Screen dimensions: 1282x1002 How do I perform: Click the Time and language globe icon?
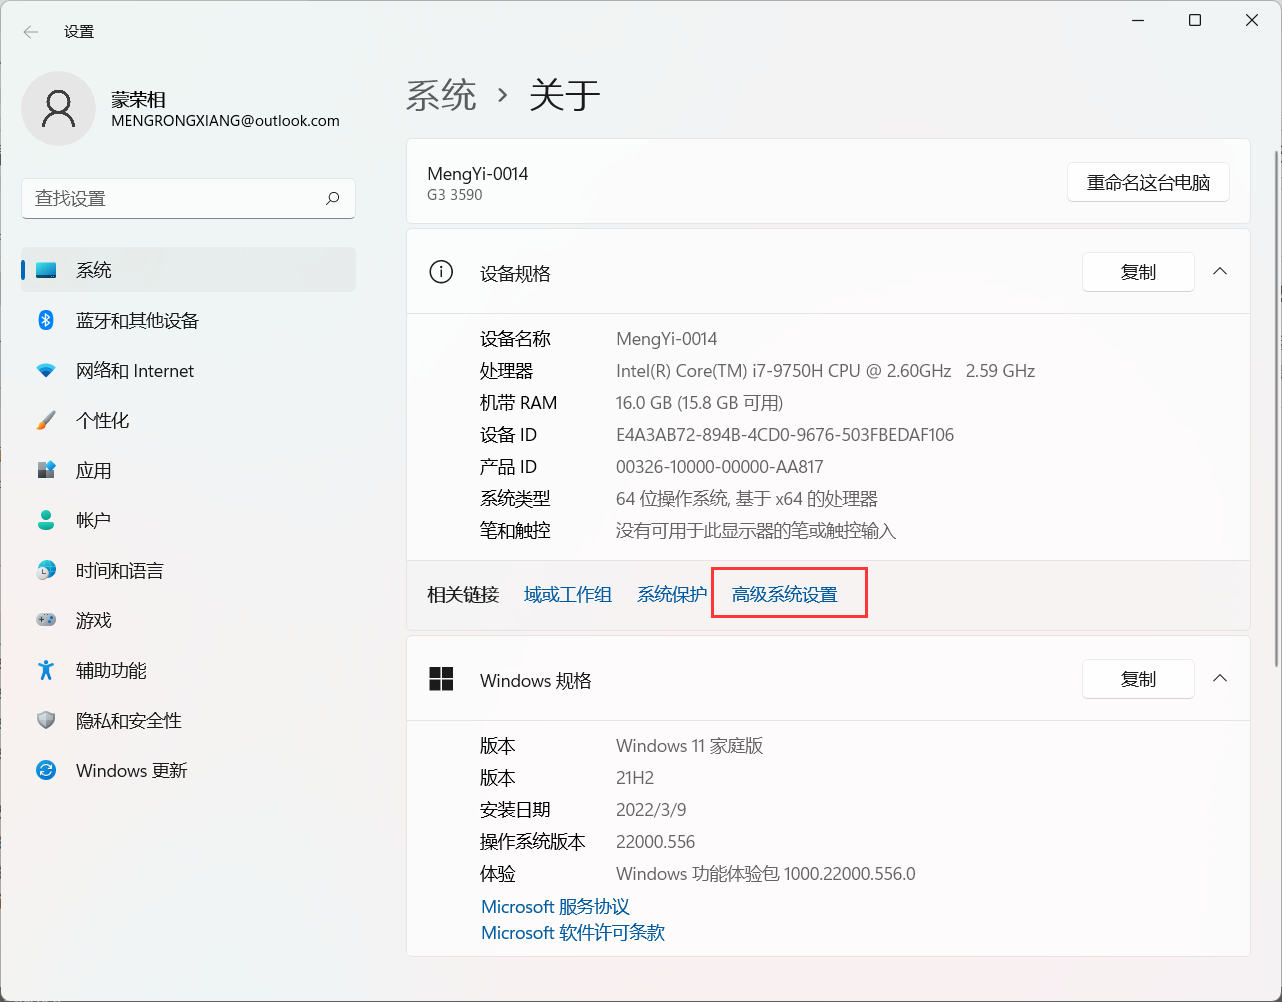tap(46, 570)
